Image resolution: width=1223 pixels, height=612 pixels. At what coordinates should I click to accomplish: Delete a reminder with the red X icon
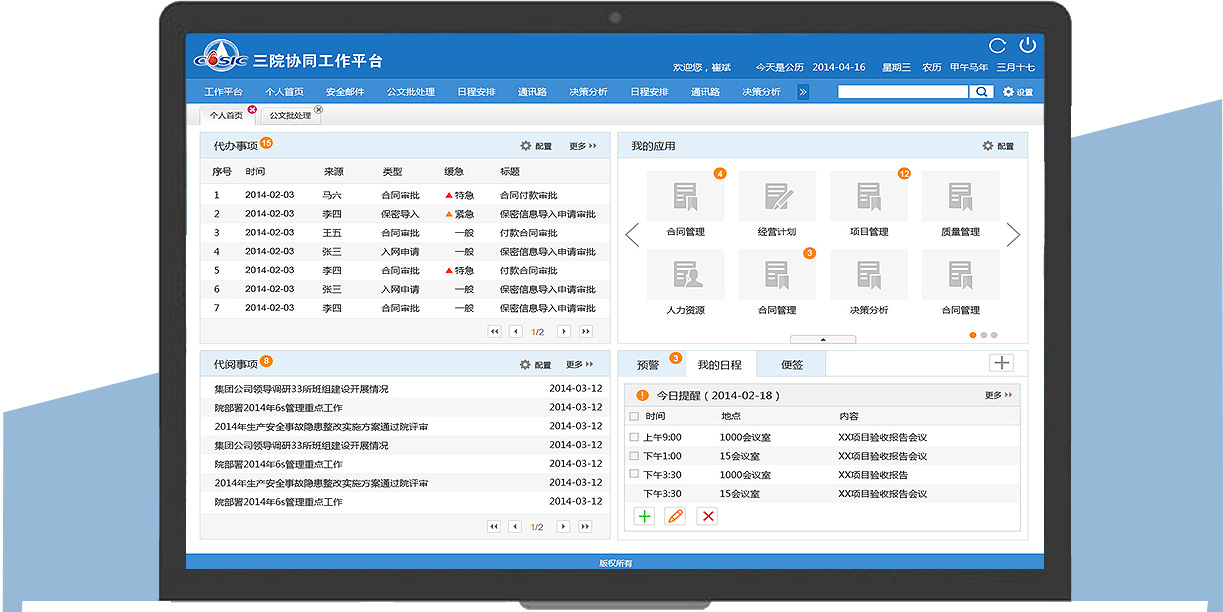pos(706,516)
